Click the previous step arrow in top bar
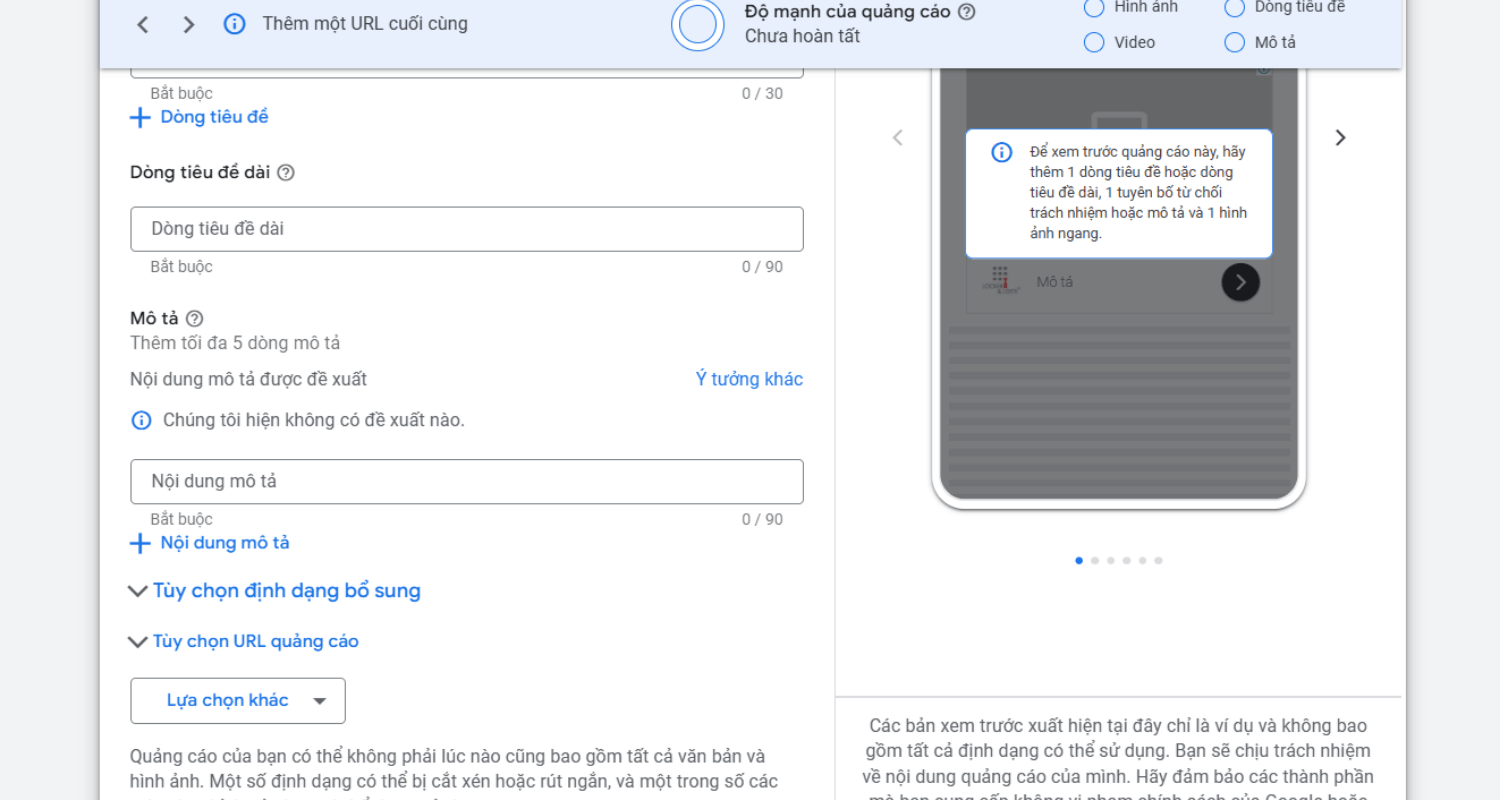This screenshot has height=800, width=1500. [143, 24]
